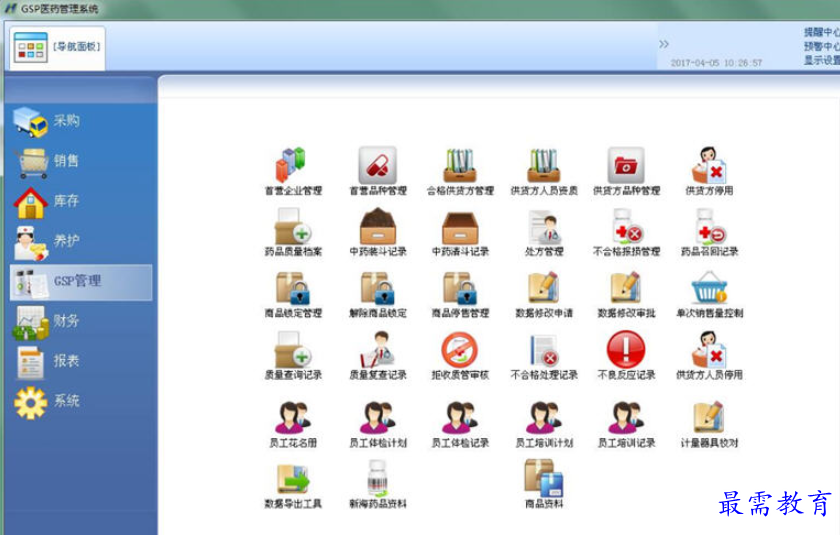This screenshot has width=840, height=535.
Task: Open 显示设置 link
Action: 822,60
